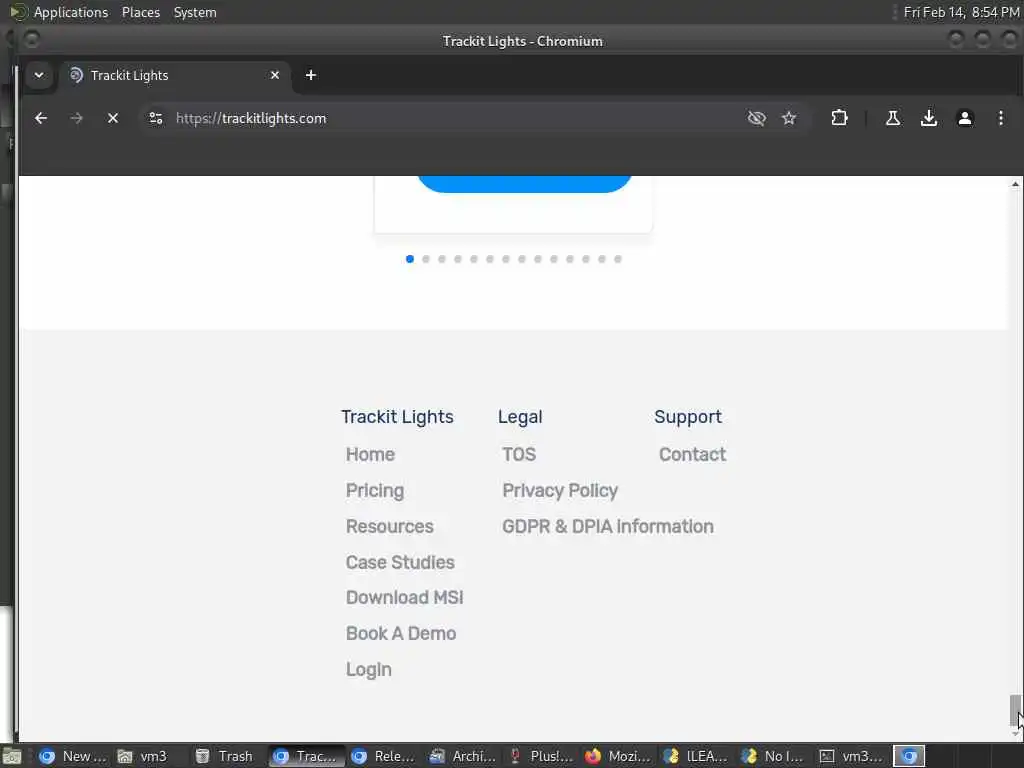The image size is (1024, 768).
Task: Open the Resources footer link
Action: tap(390, 526)
